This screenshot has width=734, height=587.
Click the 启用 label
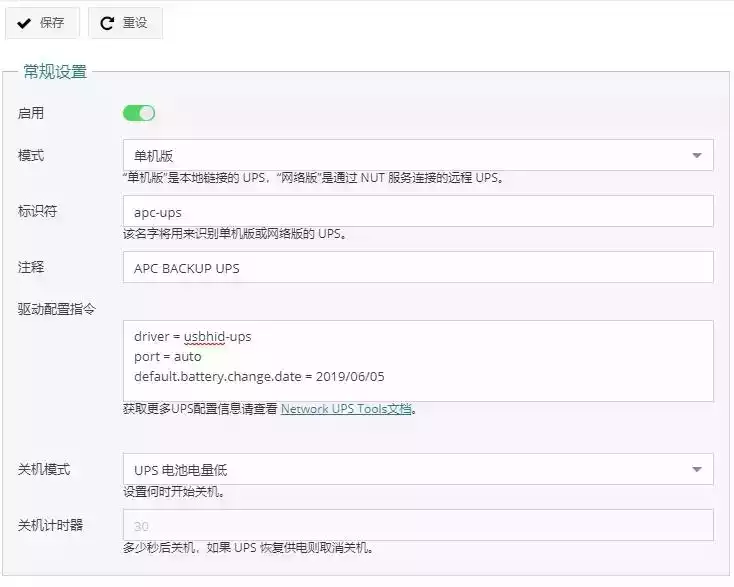point(31,113)
